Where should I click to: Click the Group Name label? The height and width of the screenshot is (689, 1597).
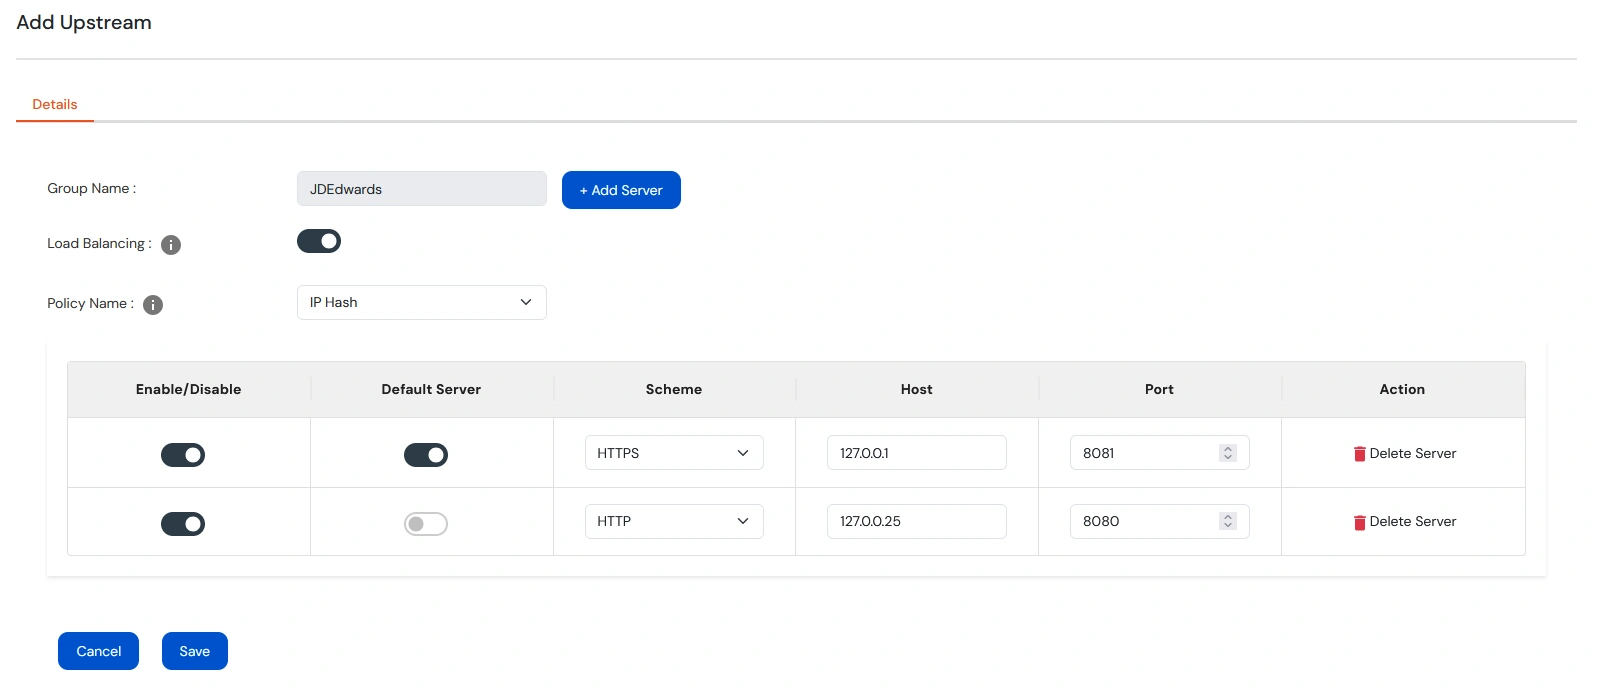pyautogui.click(x=91, y=188)
